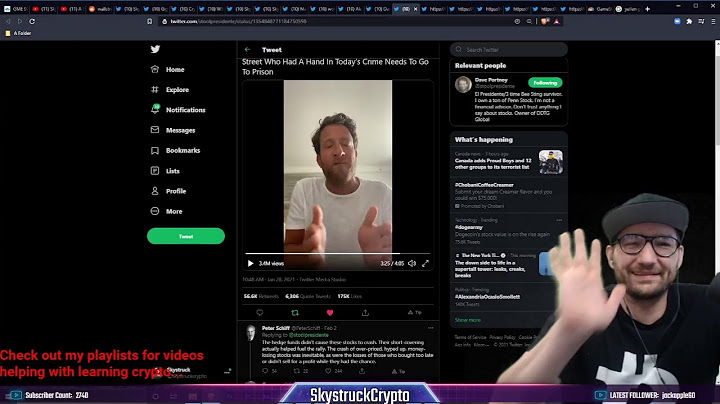
Task: Open Explore from sidebar
Action: click(170, 90)
